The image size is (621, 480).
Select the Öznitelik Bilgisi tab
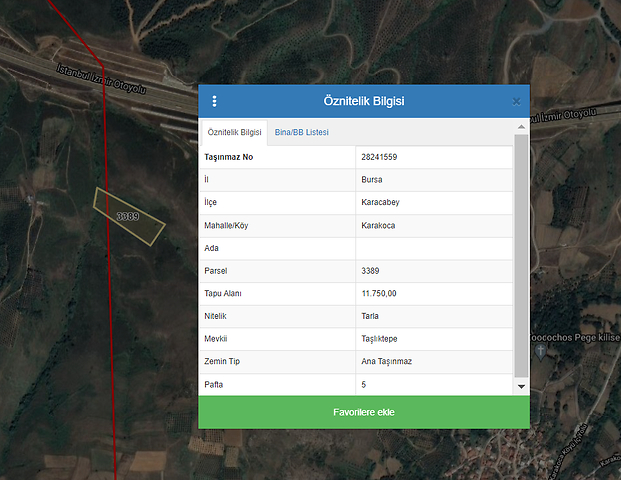(x=234, y=132)
